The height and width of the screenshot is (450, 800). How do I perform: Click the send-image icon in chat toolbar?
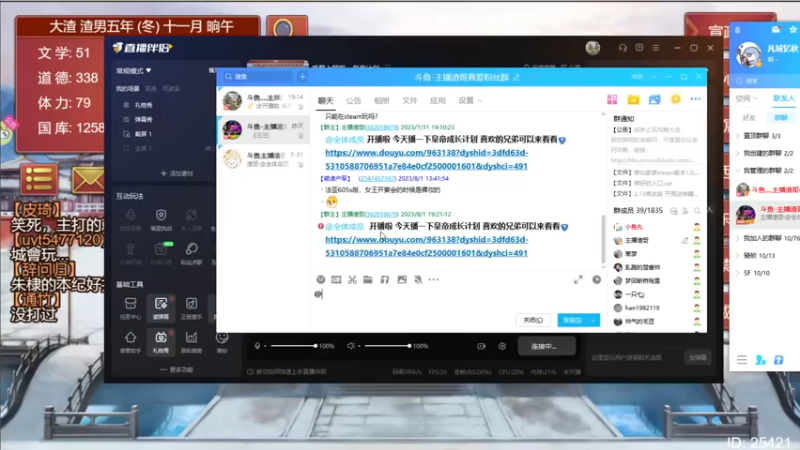coord(402,280)
